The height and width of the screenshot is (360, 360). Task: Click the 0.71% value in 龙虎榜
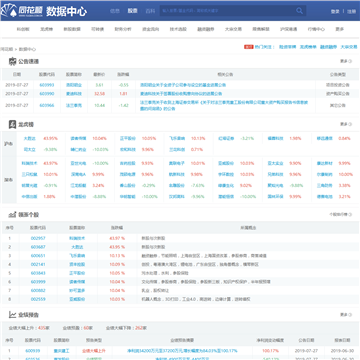[197, 149]
